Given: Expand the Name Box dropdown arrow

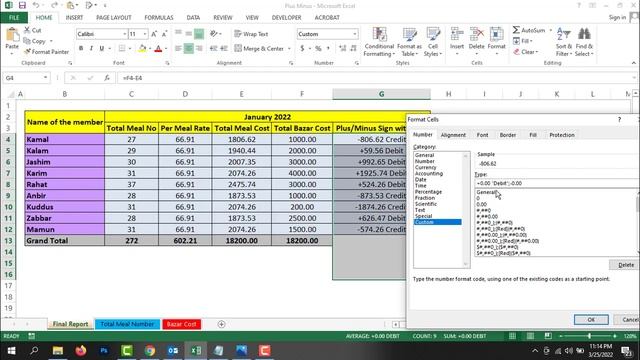Looking at the screenshot, I should 45,78.
